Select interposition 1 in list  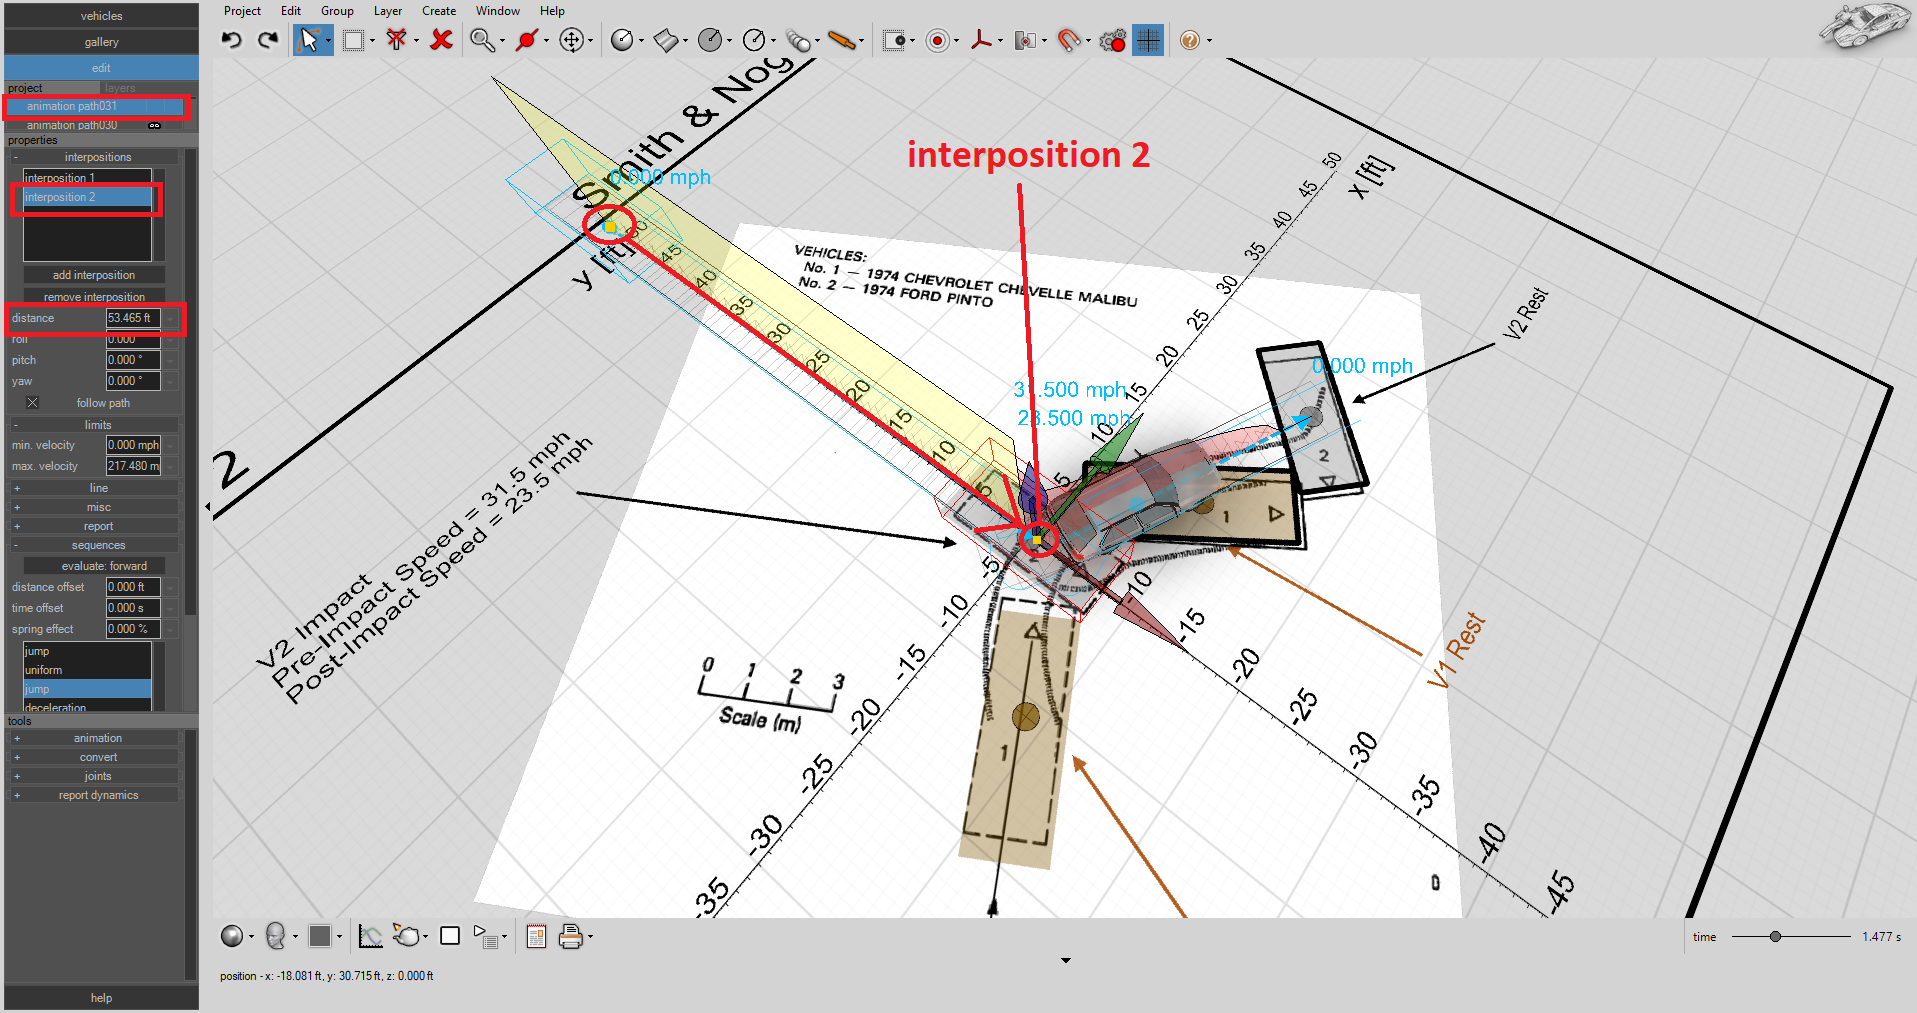(87, 178)
